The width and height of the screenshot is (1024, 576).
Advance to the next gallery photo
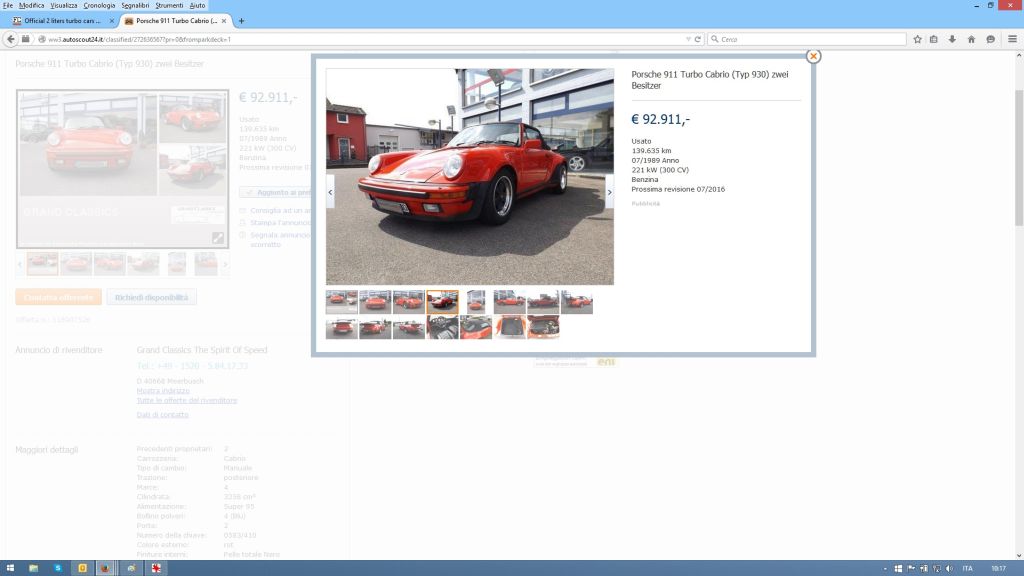(609, 192)
